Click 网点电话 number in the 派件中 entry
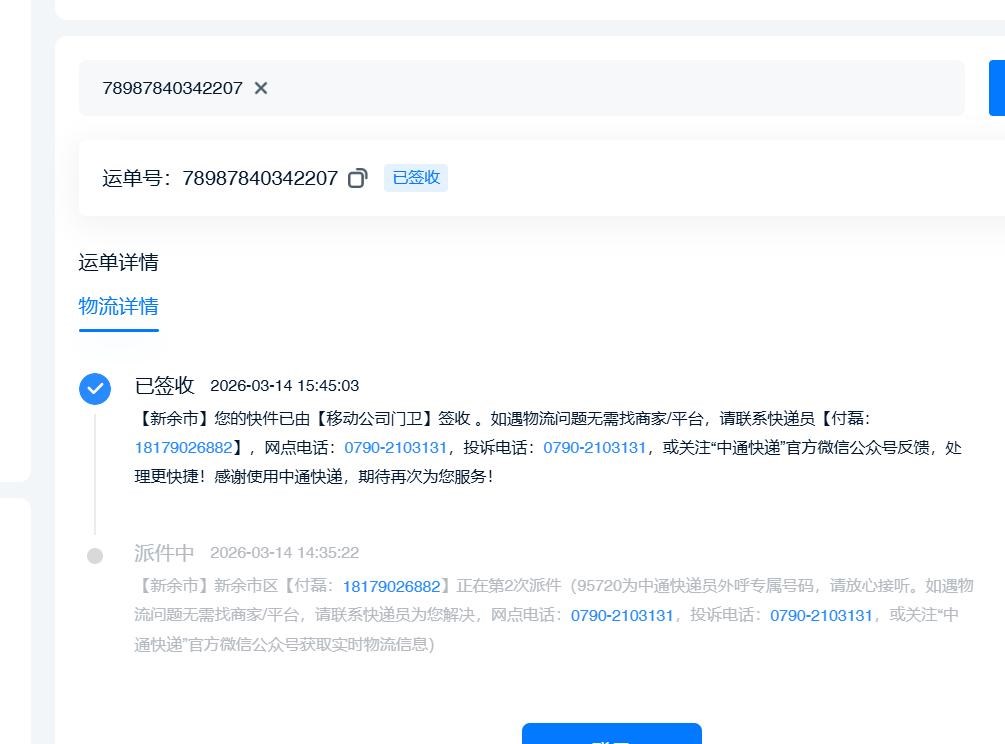The height and width of the screenshot is (744, 1005). pyautogui.click(x=622, y=615)
